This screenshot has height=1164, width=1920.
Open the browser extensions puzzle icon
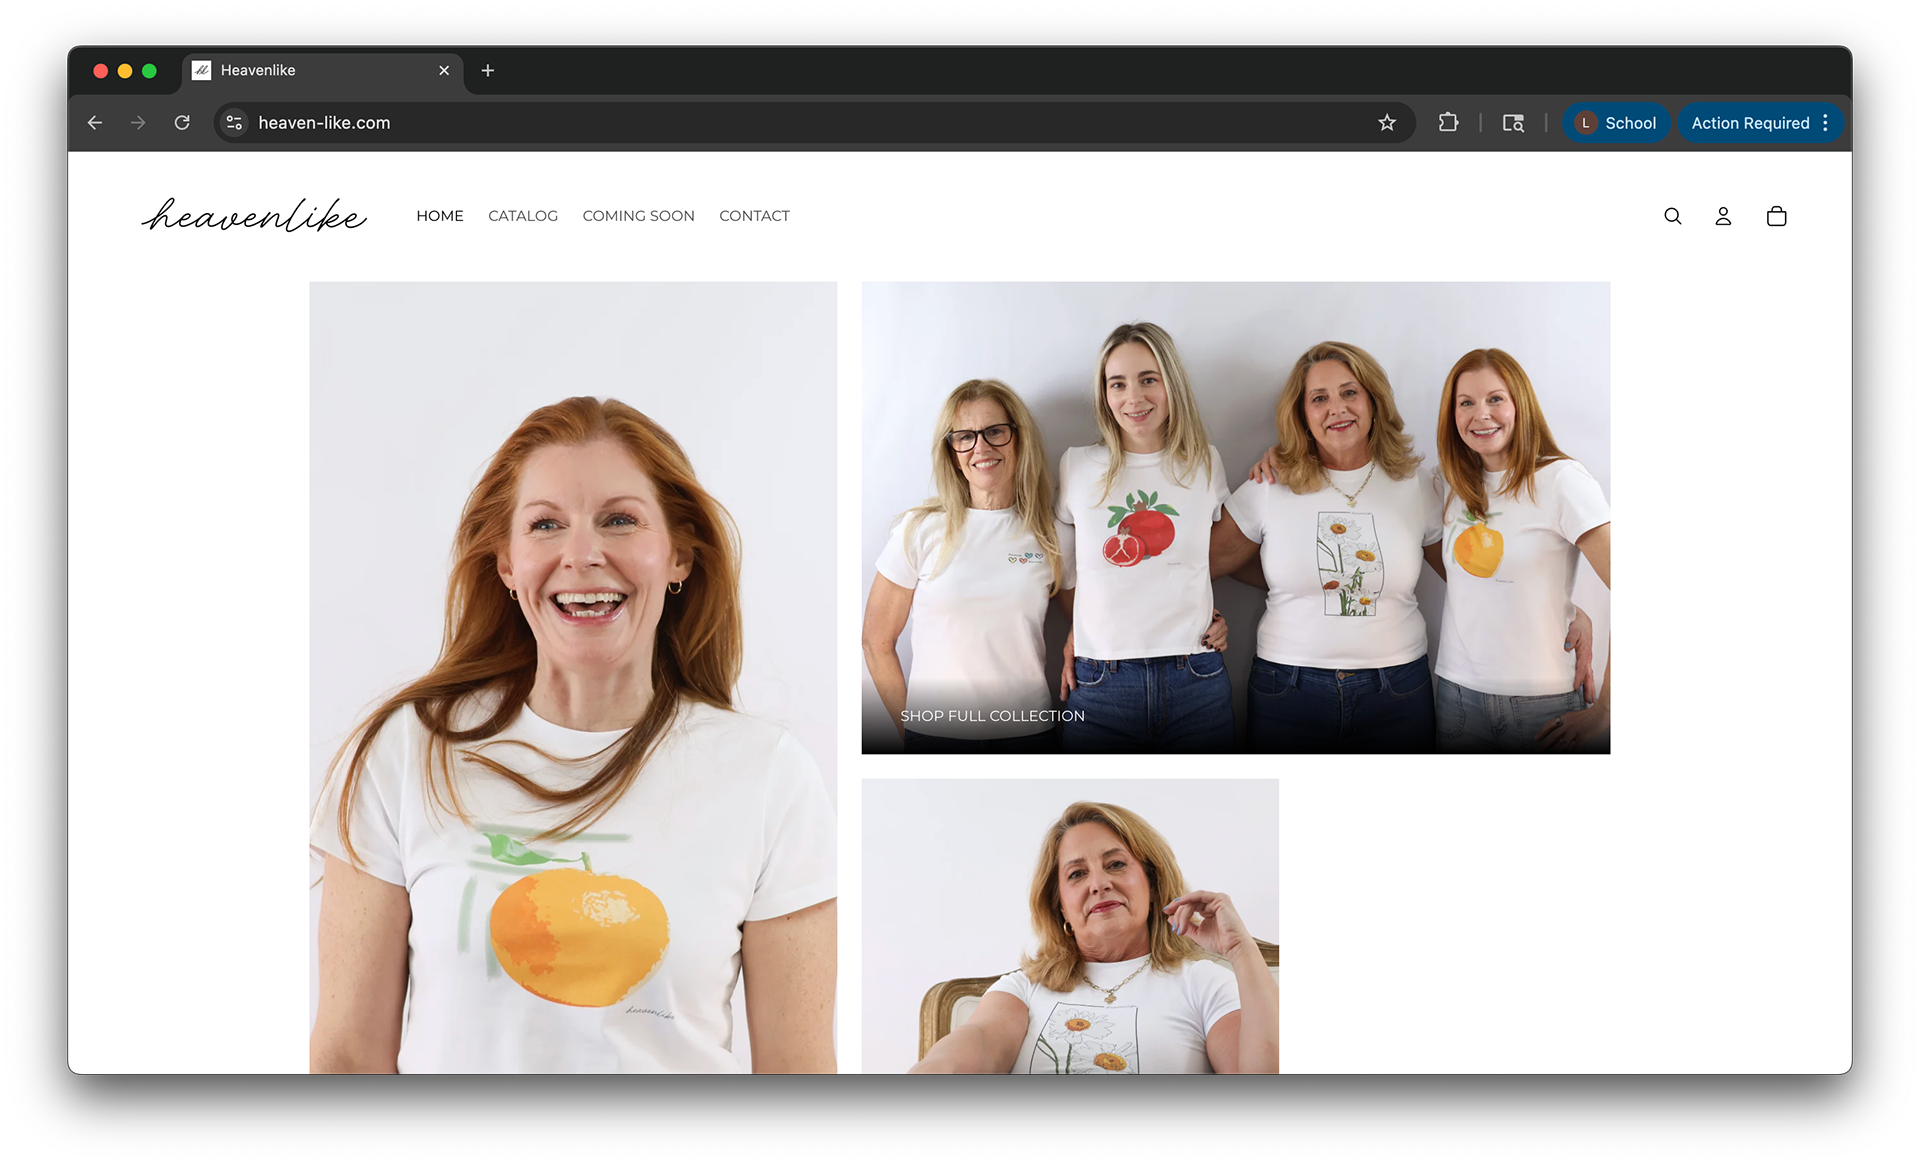(1447, 123)
